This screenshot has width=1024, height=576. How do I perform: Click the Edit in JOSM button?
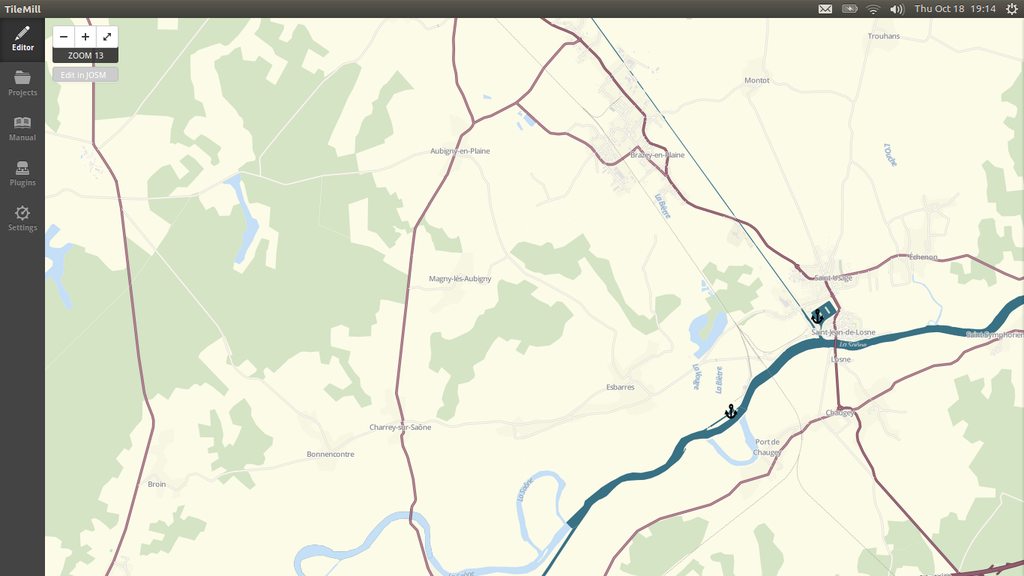point(85,74)
